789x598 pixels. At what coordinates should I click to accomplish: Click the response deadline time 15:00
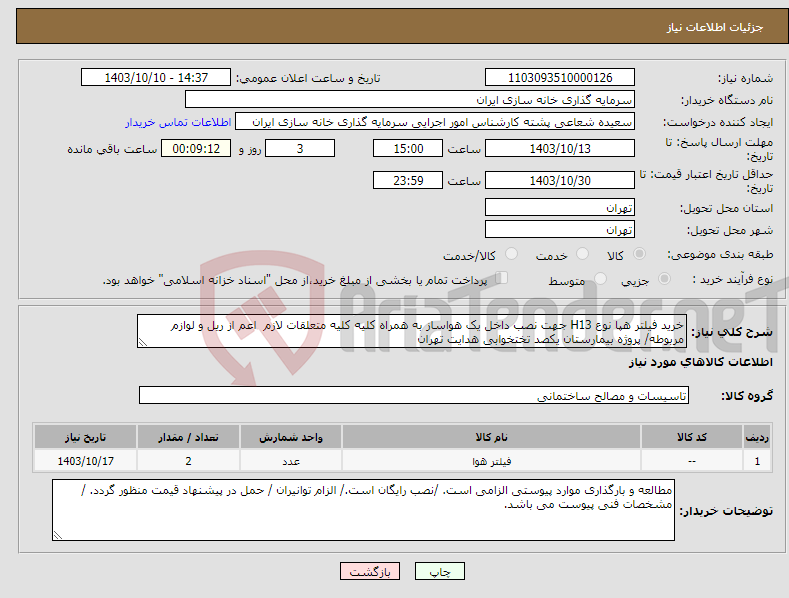pyautogui.click(x=408, y=148)
